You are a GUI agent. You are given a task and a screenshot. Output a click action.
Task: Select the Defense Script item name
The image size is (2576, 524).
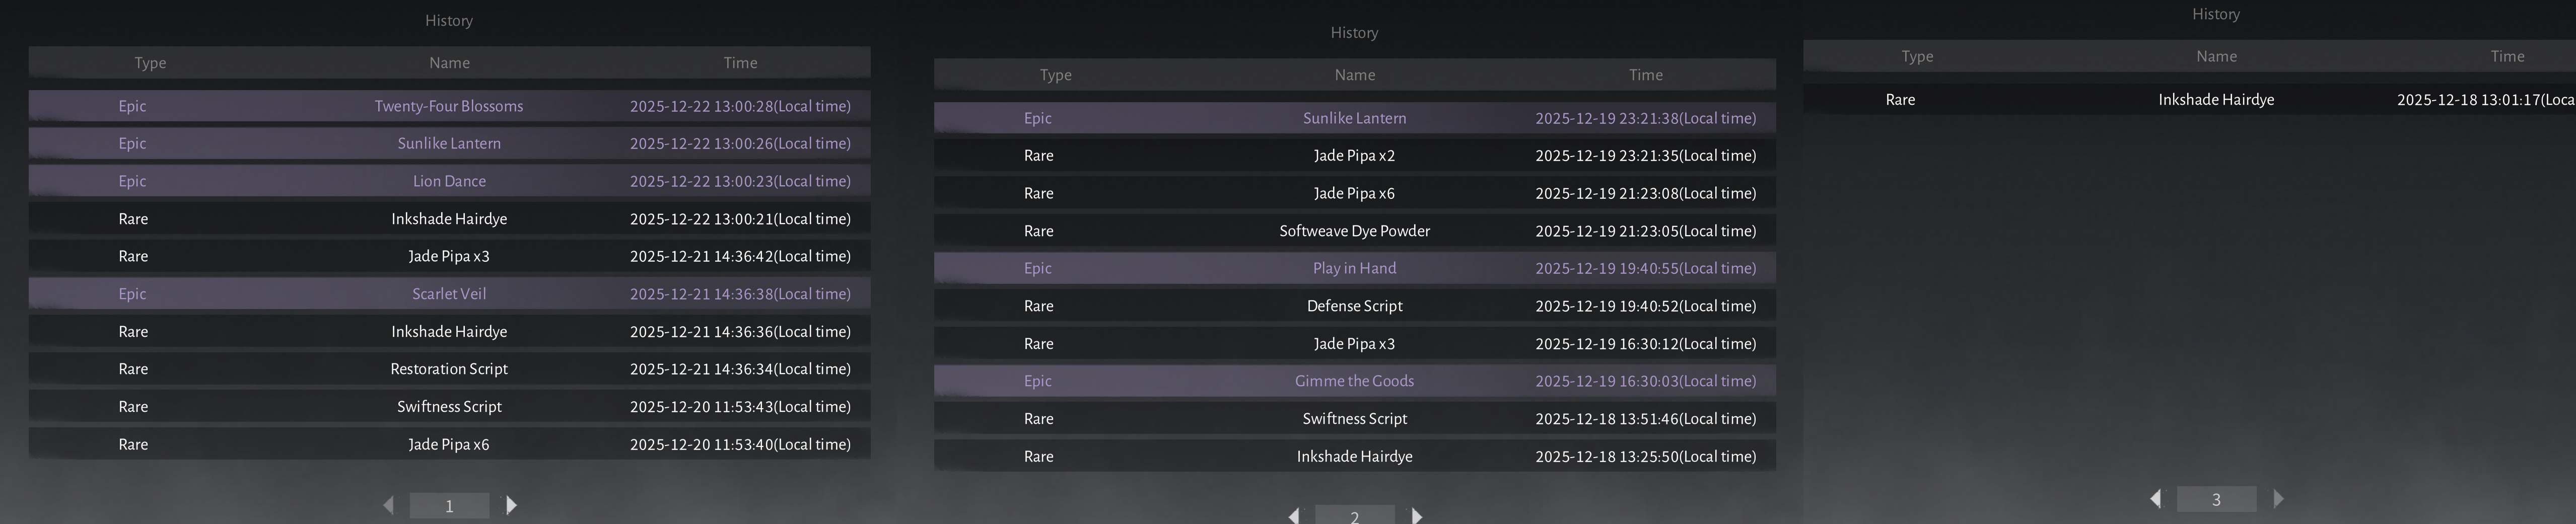click(x=1355, y=306)
